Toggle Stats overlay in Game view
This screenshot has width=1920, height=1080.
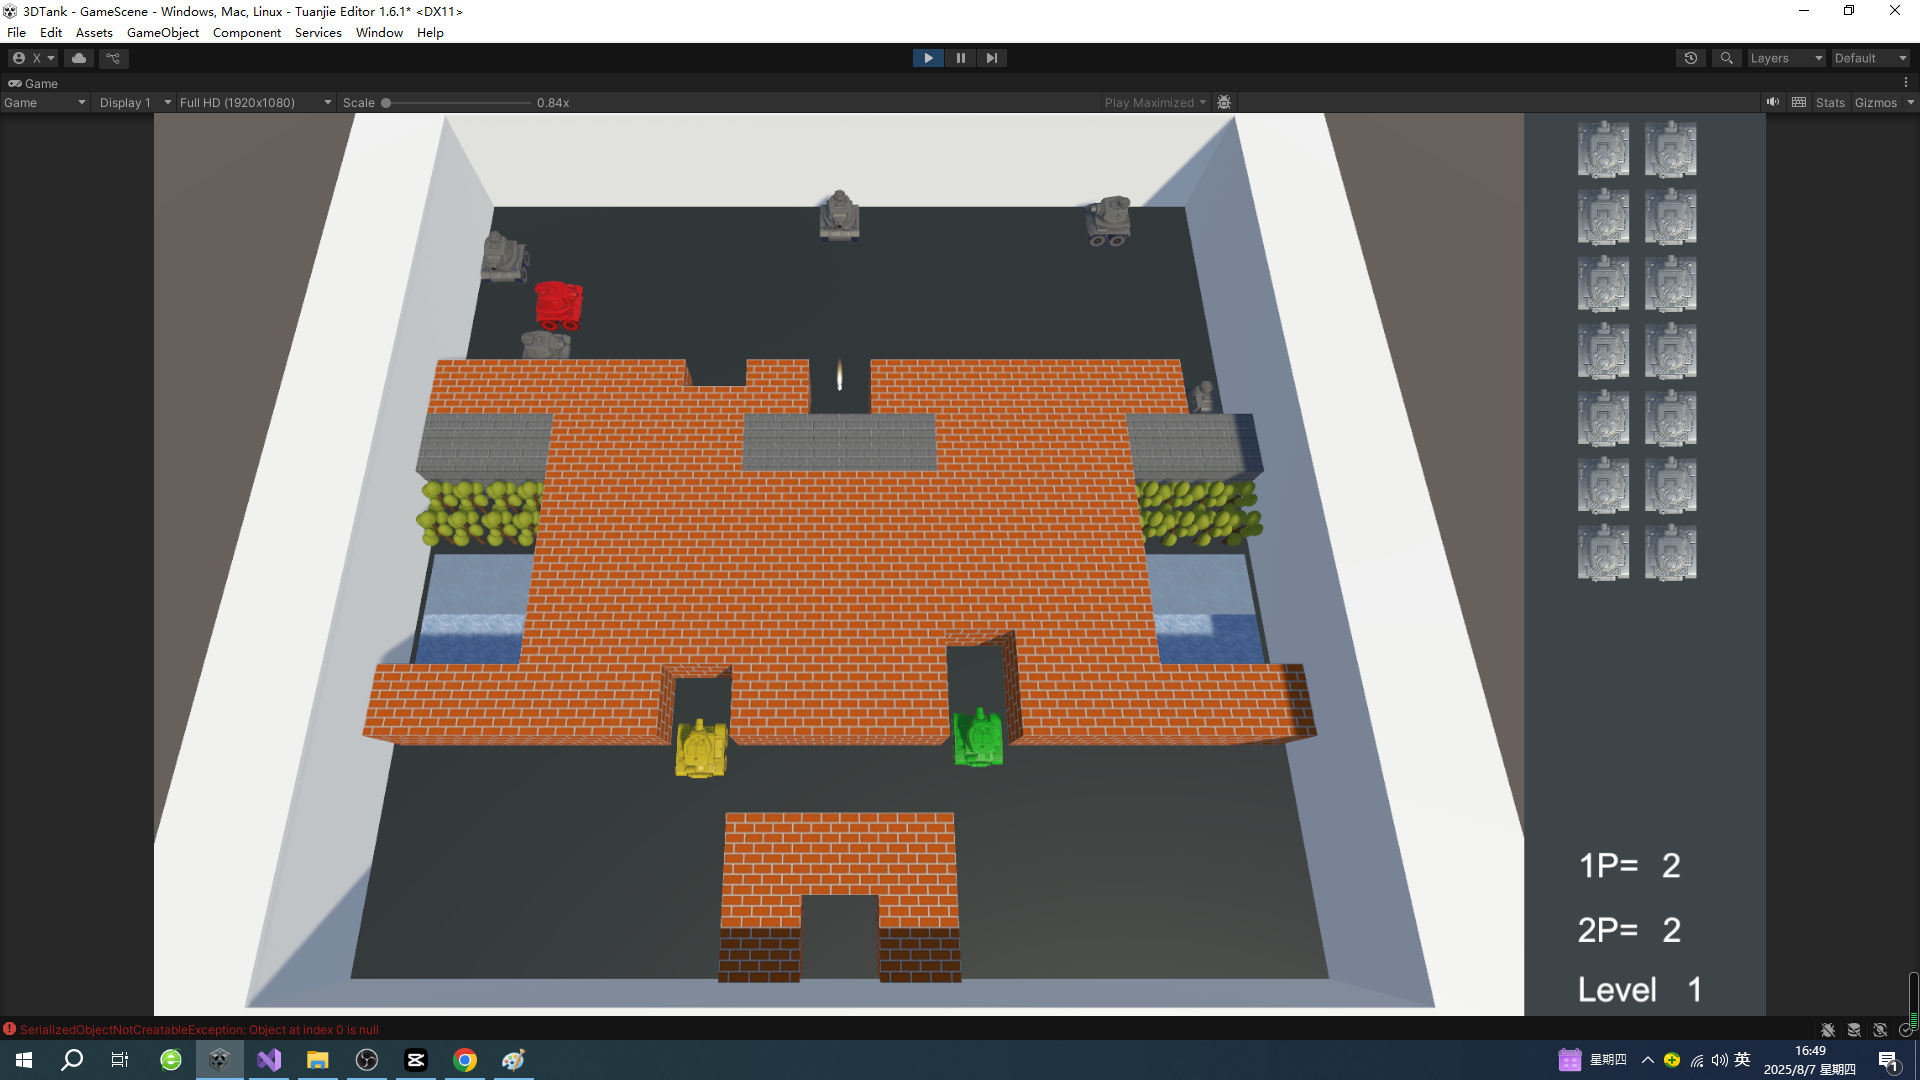pyautogui.click(x=1830, y=102)
